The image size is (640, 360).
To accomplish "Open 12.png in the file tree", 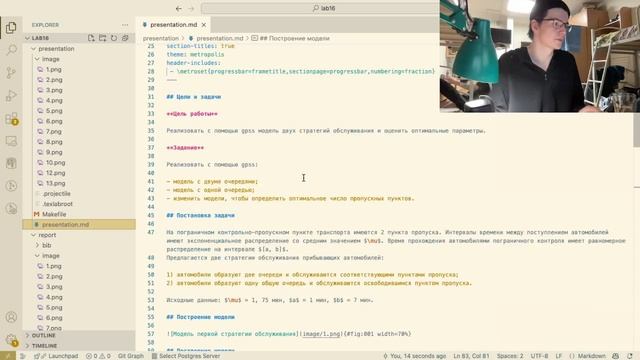I will pyautogui.click(x=56, y=173).
